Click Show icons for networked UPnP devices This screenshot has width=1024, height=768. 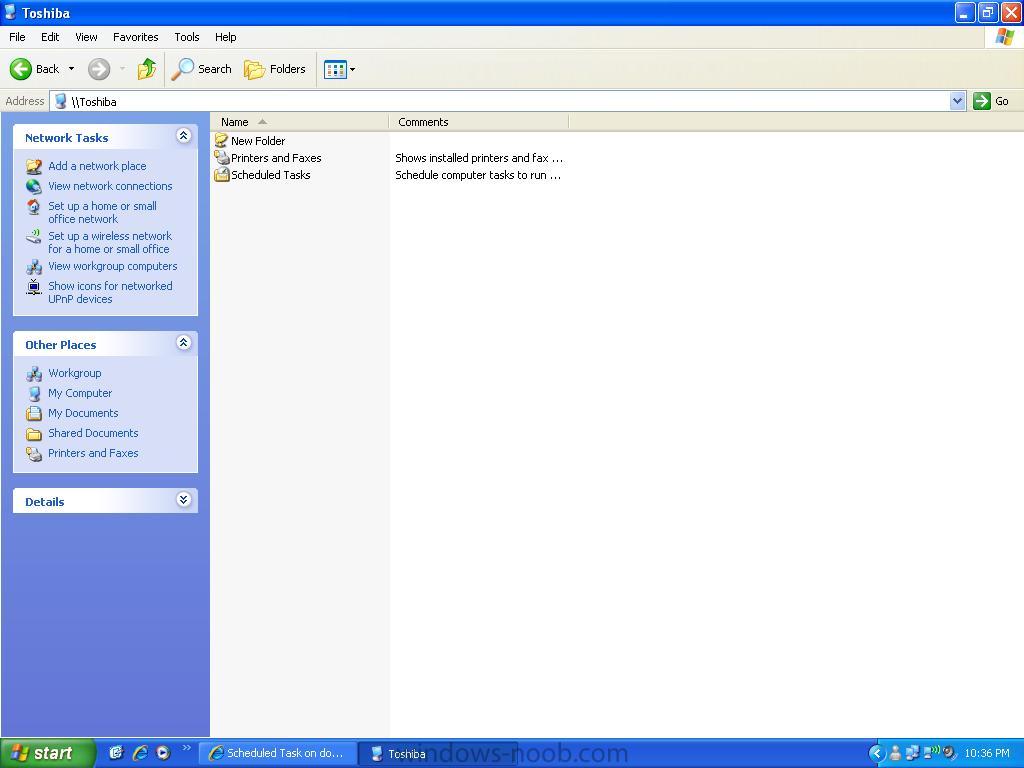pos(110,293)
